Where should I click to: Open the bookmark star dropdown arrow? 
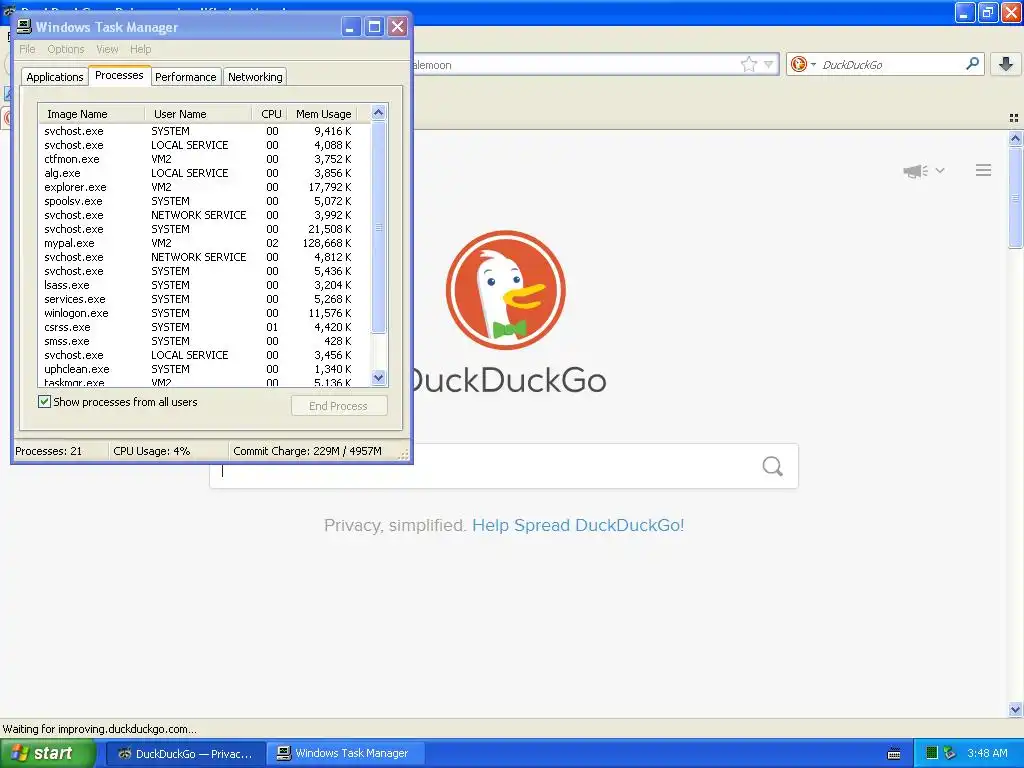[769, 65]
